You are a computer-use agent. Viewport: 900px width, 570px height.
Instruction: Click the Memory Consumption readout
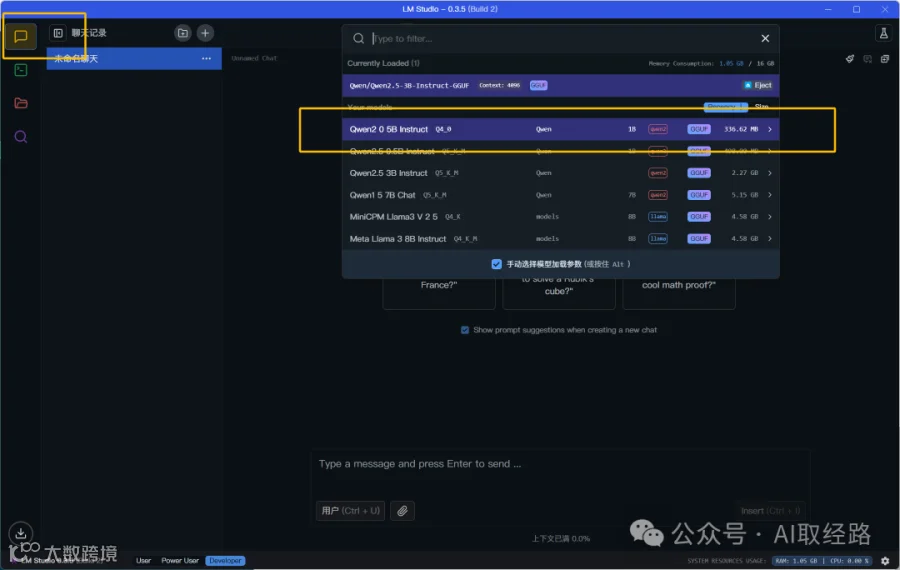(x=711, y=63)
